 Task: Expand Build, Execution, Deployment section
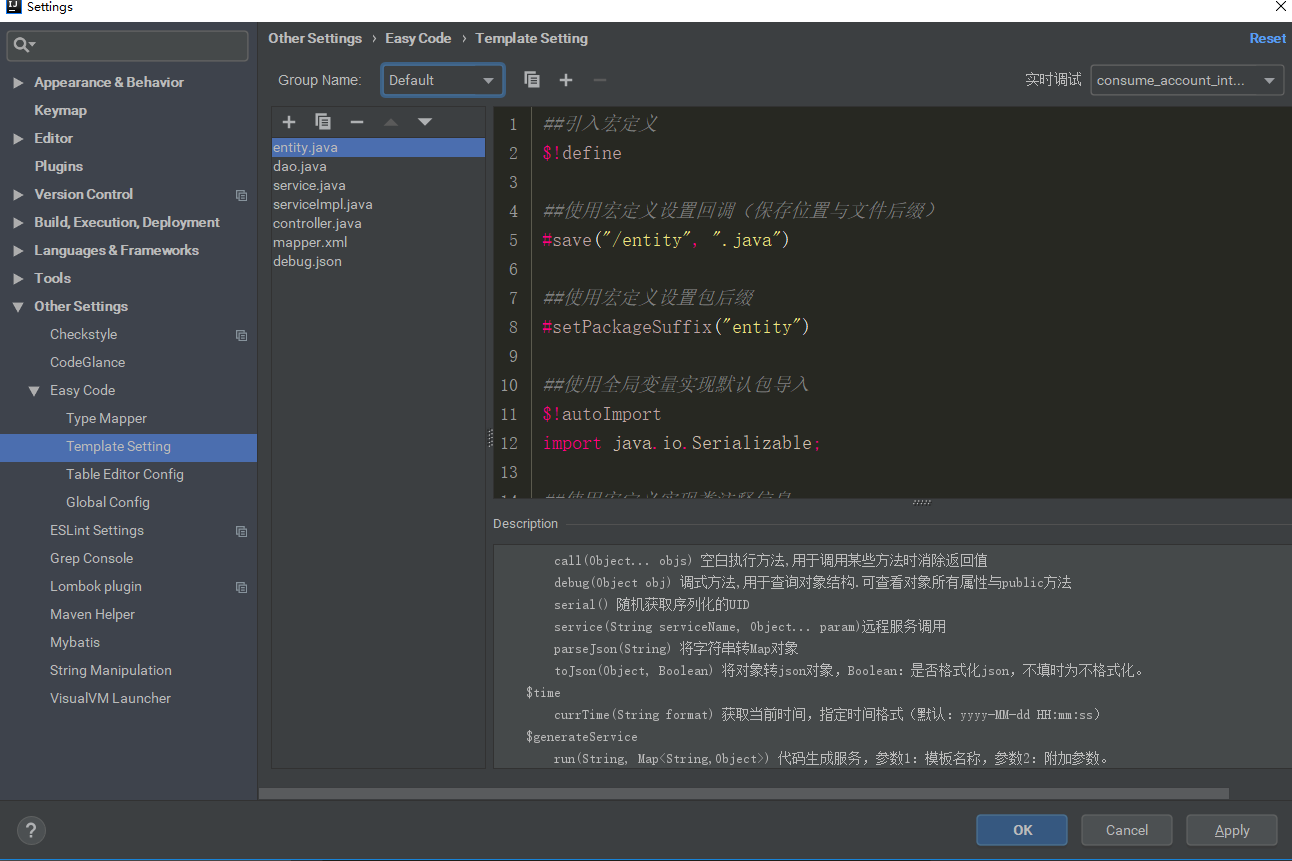pos(18,223)
